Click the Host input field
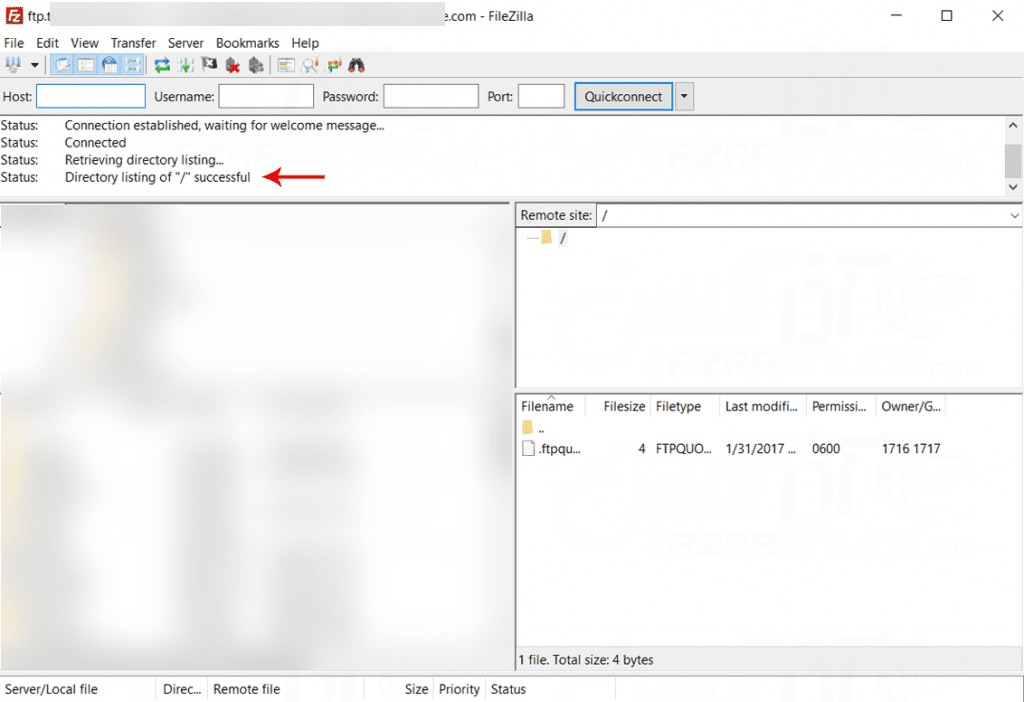 91,97
